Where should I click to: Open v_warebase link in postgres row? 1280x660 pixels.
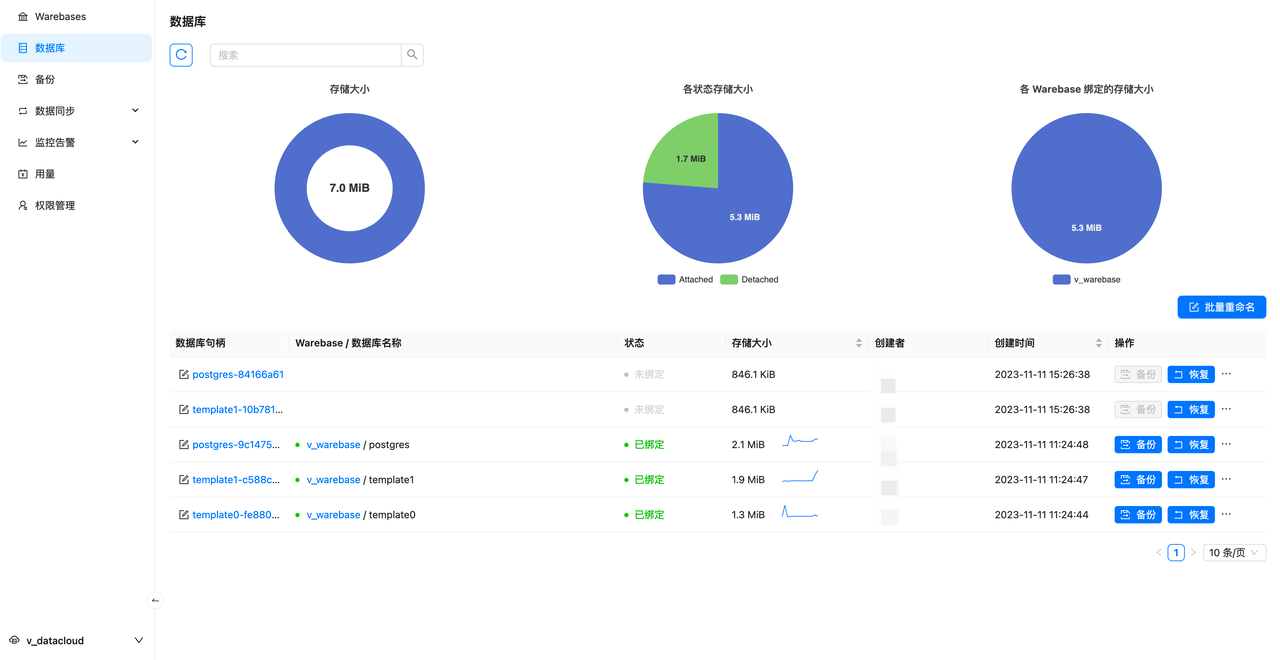(333, 445)
